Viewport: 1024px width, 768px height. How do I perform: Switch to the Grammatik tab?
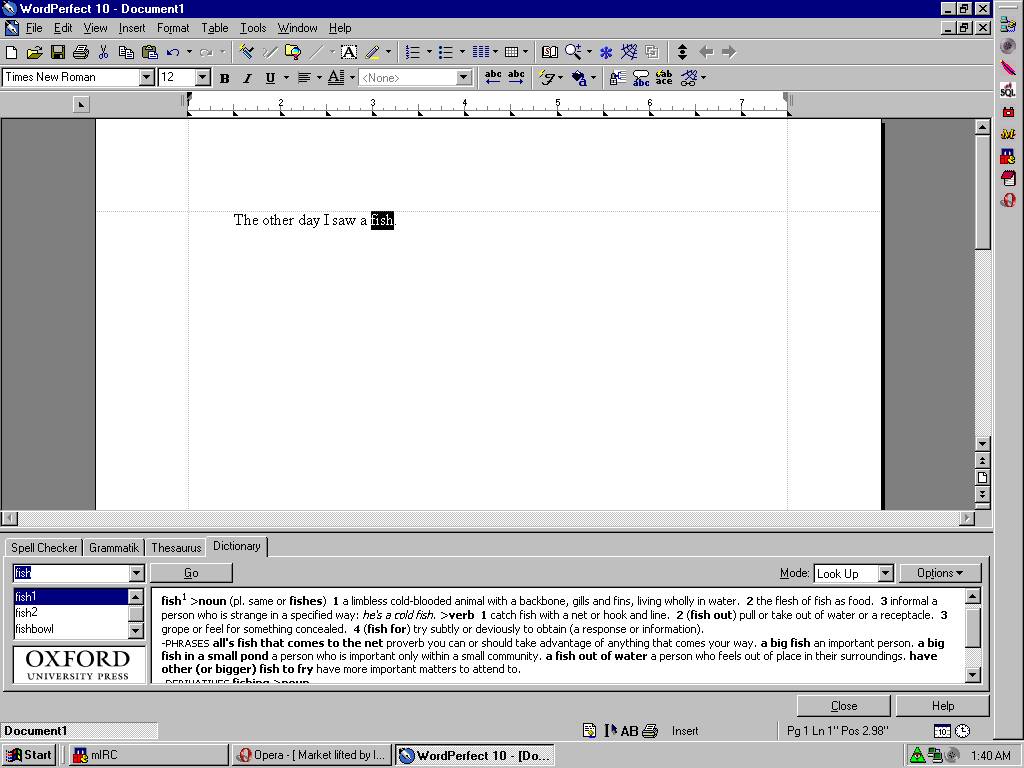[114, 548]
